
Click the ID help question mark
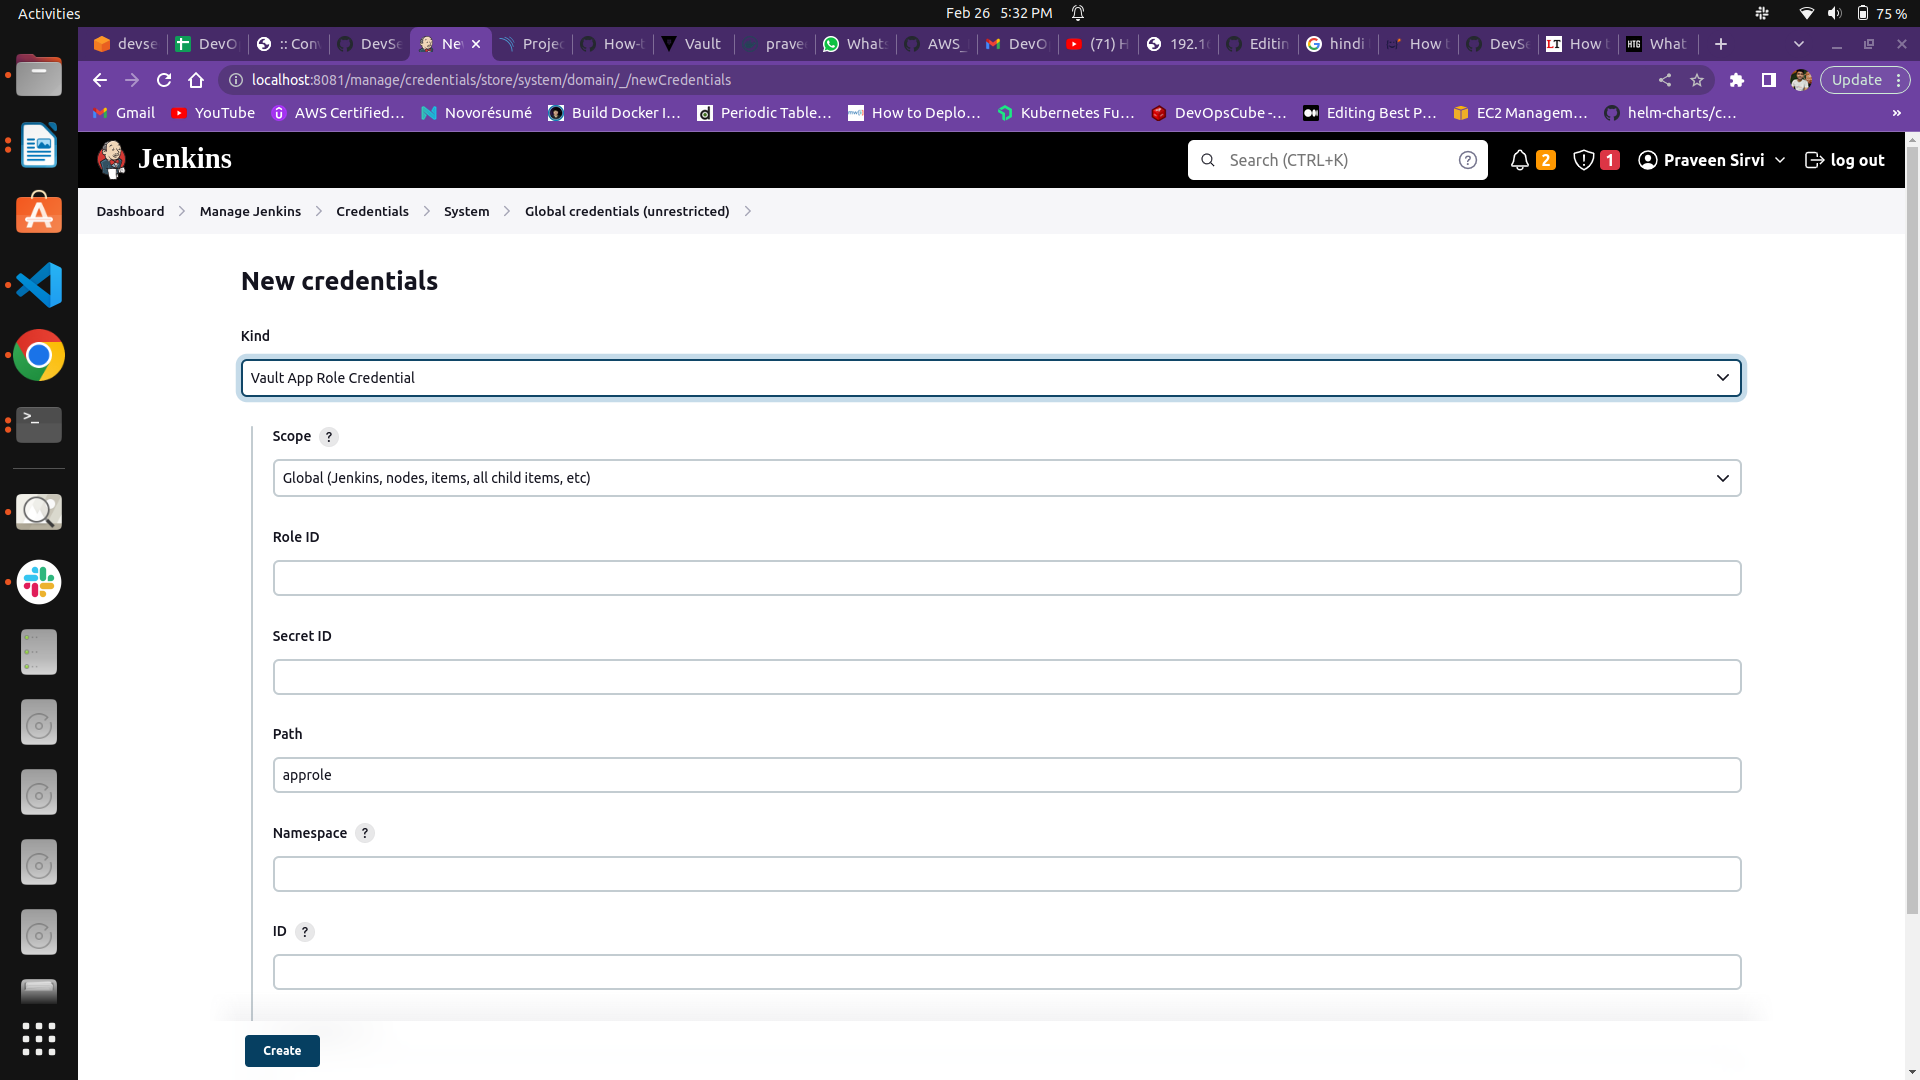305,932
